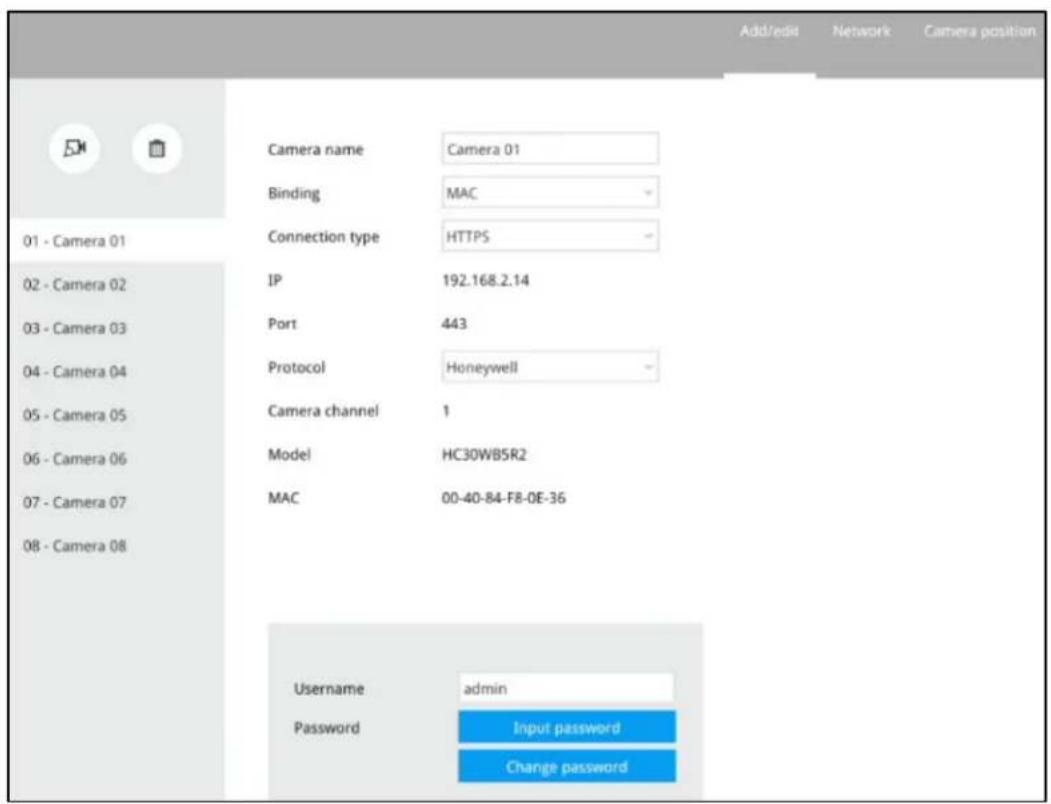Image resolution: width=1051 pixels, height=804 pixels.
Task: Click the IP value 192.168.2.14
Action: pos(485,280)
